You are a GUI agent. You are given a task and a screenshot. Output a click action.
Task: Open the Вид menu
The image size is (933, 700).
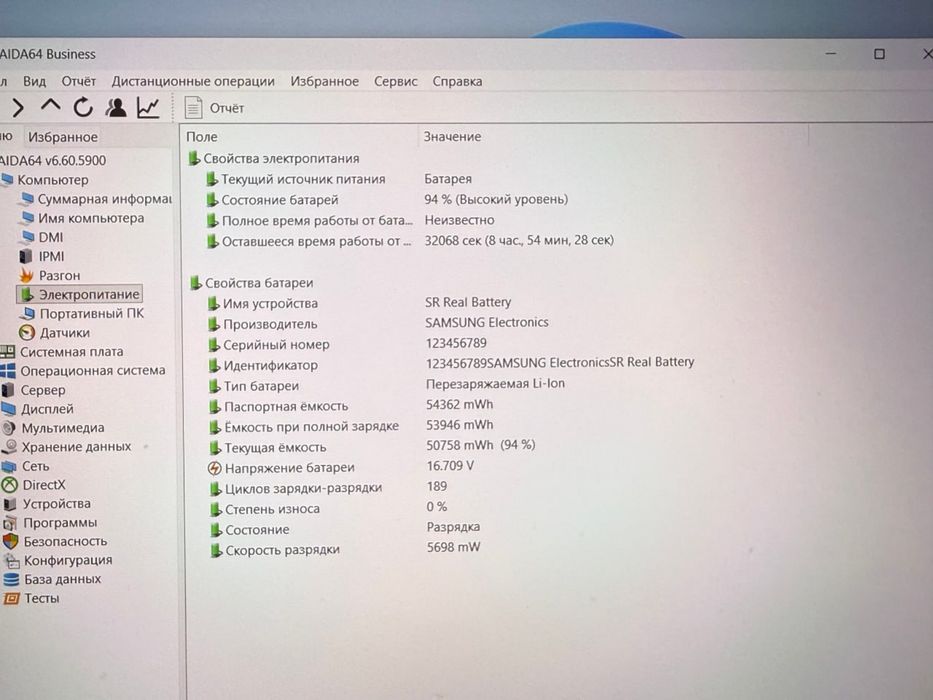tap(35, 82)
